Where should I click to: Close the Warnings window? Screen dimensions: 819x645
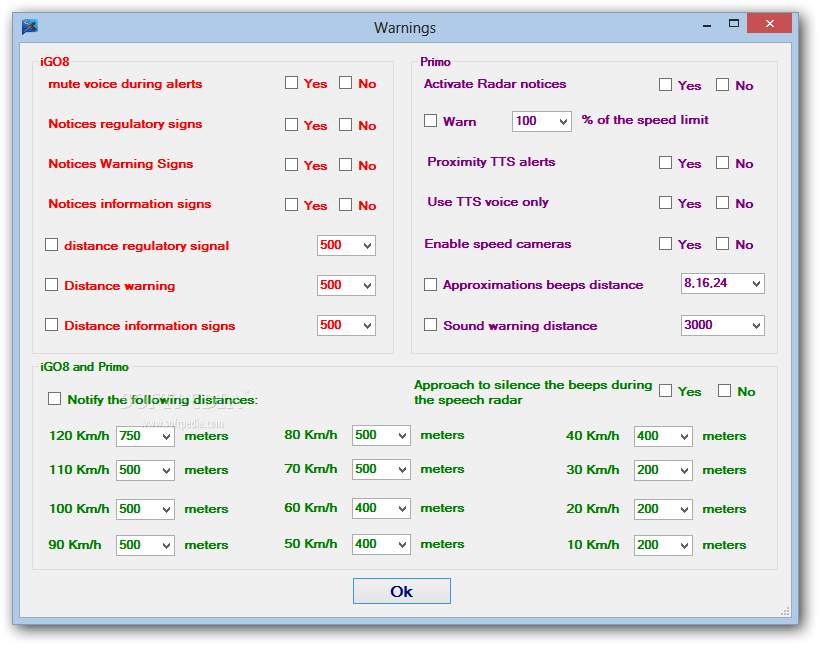(x=769, y=24)
